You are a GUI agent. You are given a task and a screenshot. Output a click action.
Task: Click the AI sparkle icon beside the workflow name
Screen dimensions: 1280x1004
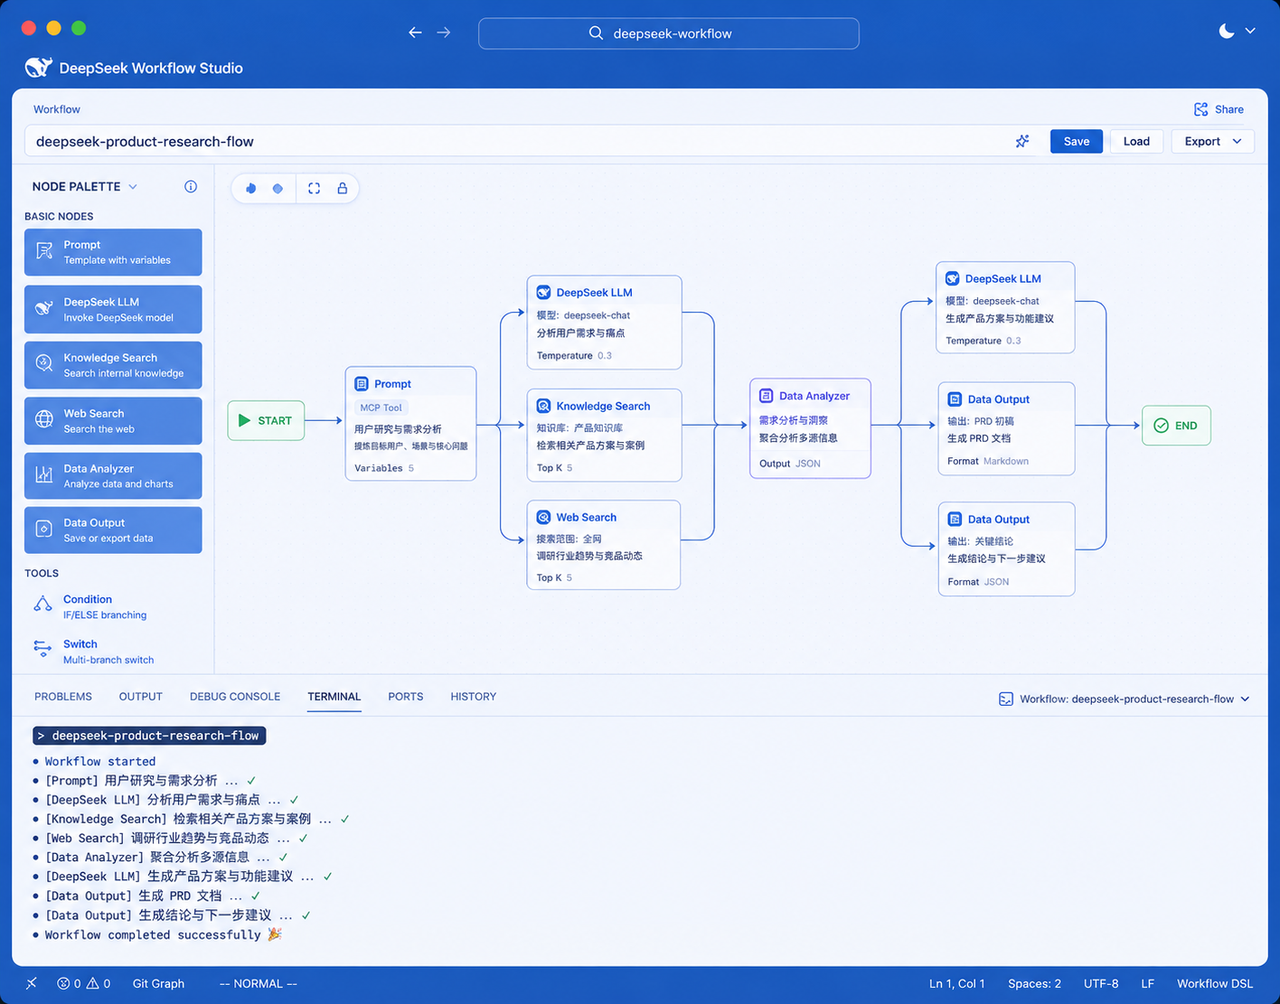click(1022, 141)
